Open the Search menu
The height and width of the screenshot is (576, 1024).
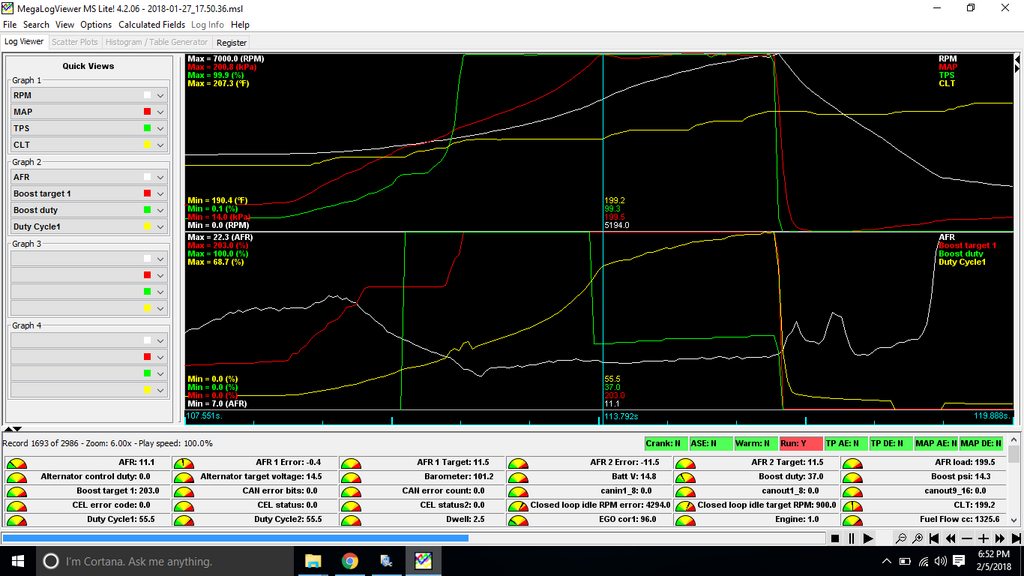pos(36,25)
